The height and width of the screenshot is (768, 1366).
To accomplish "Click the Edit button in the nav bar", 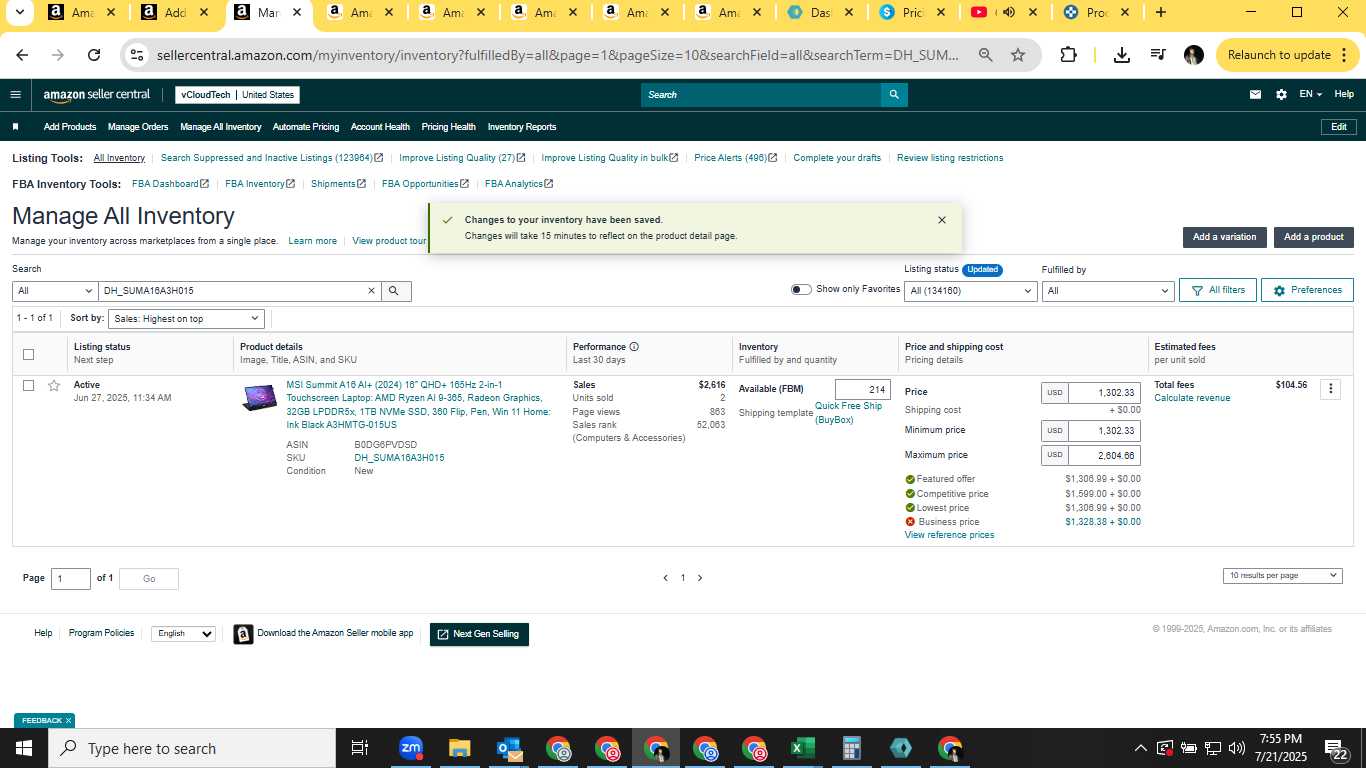I will pyautogui.click(x=1339, y=127).
